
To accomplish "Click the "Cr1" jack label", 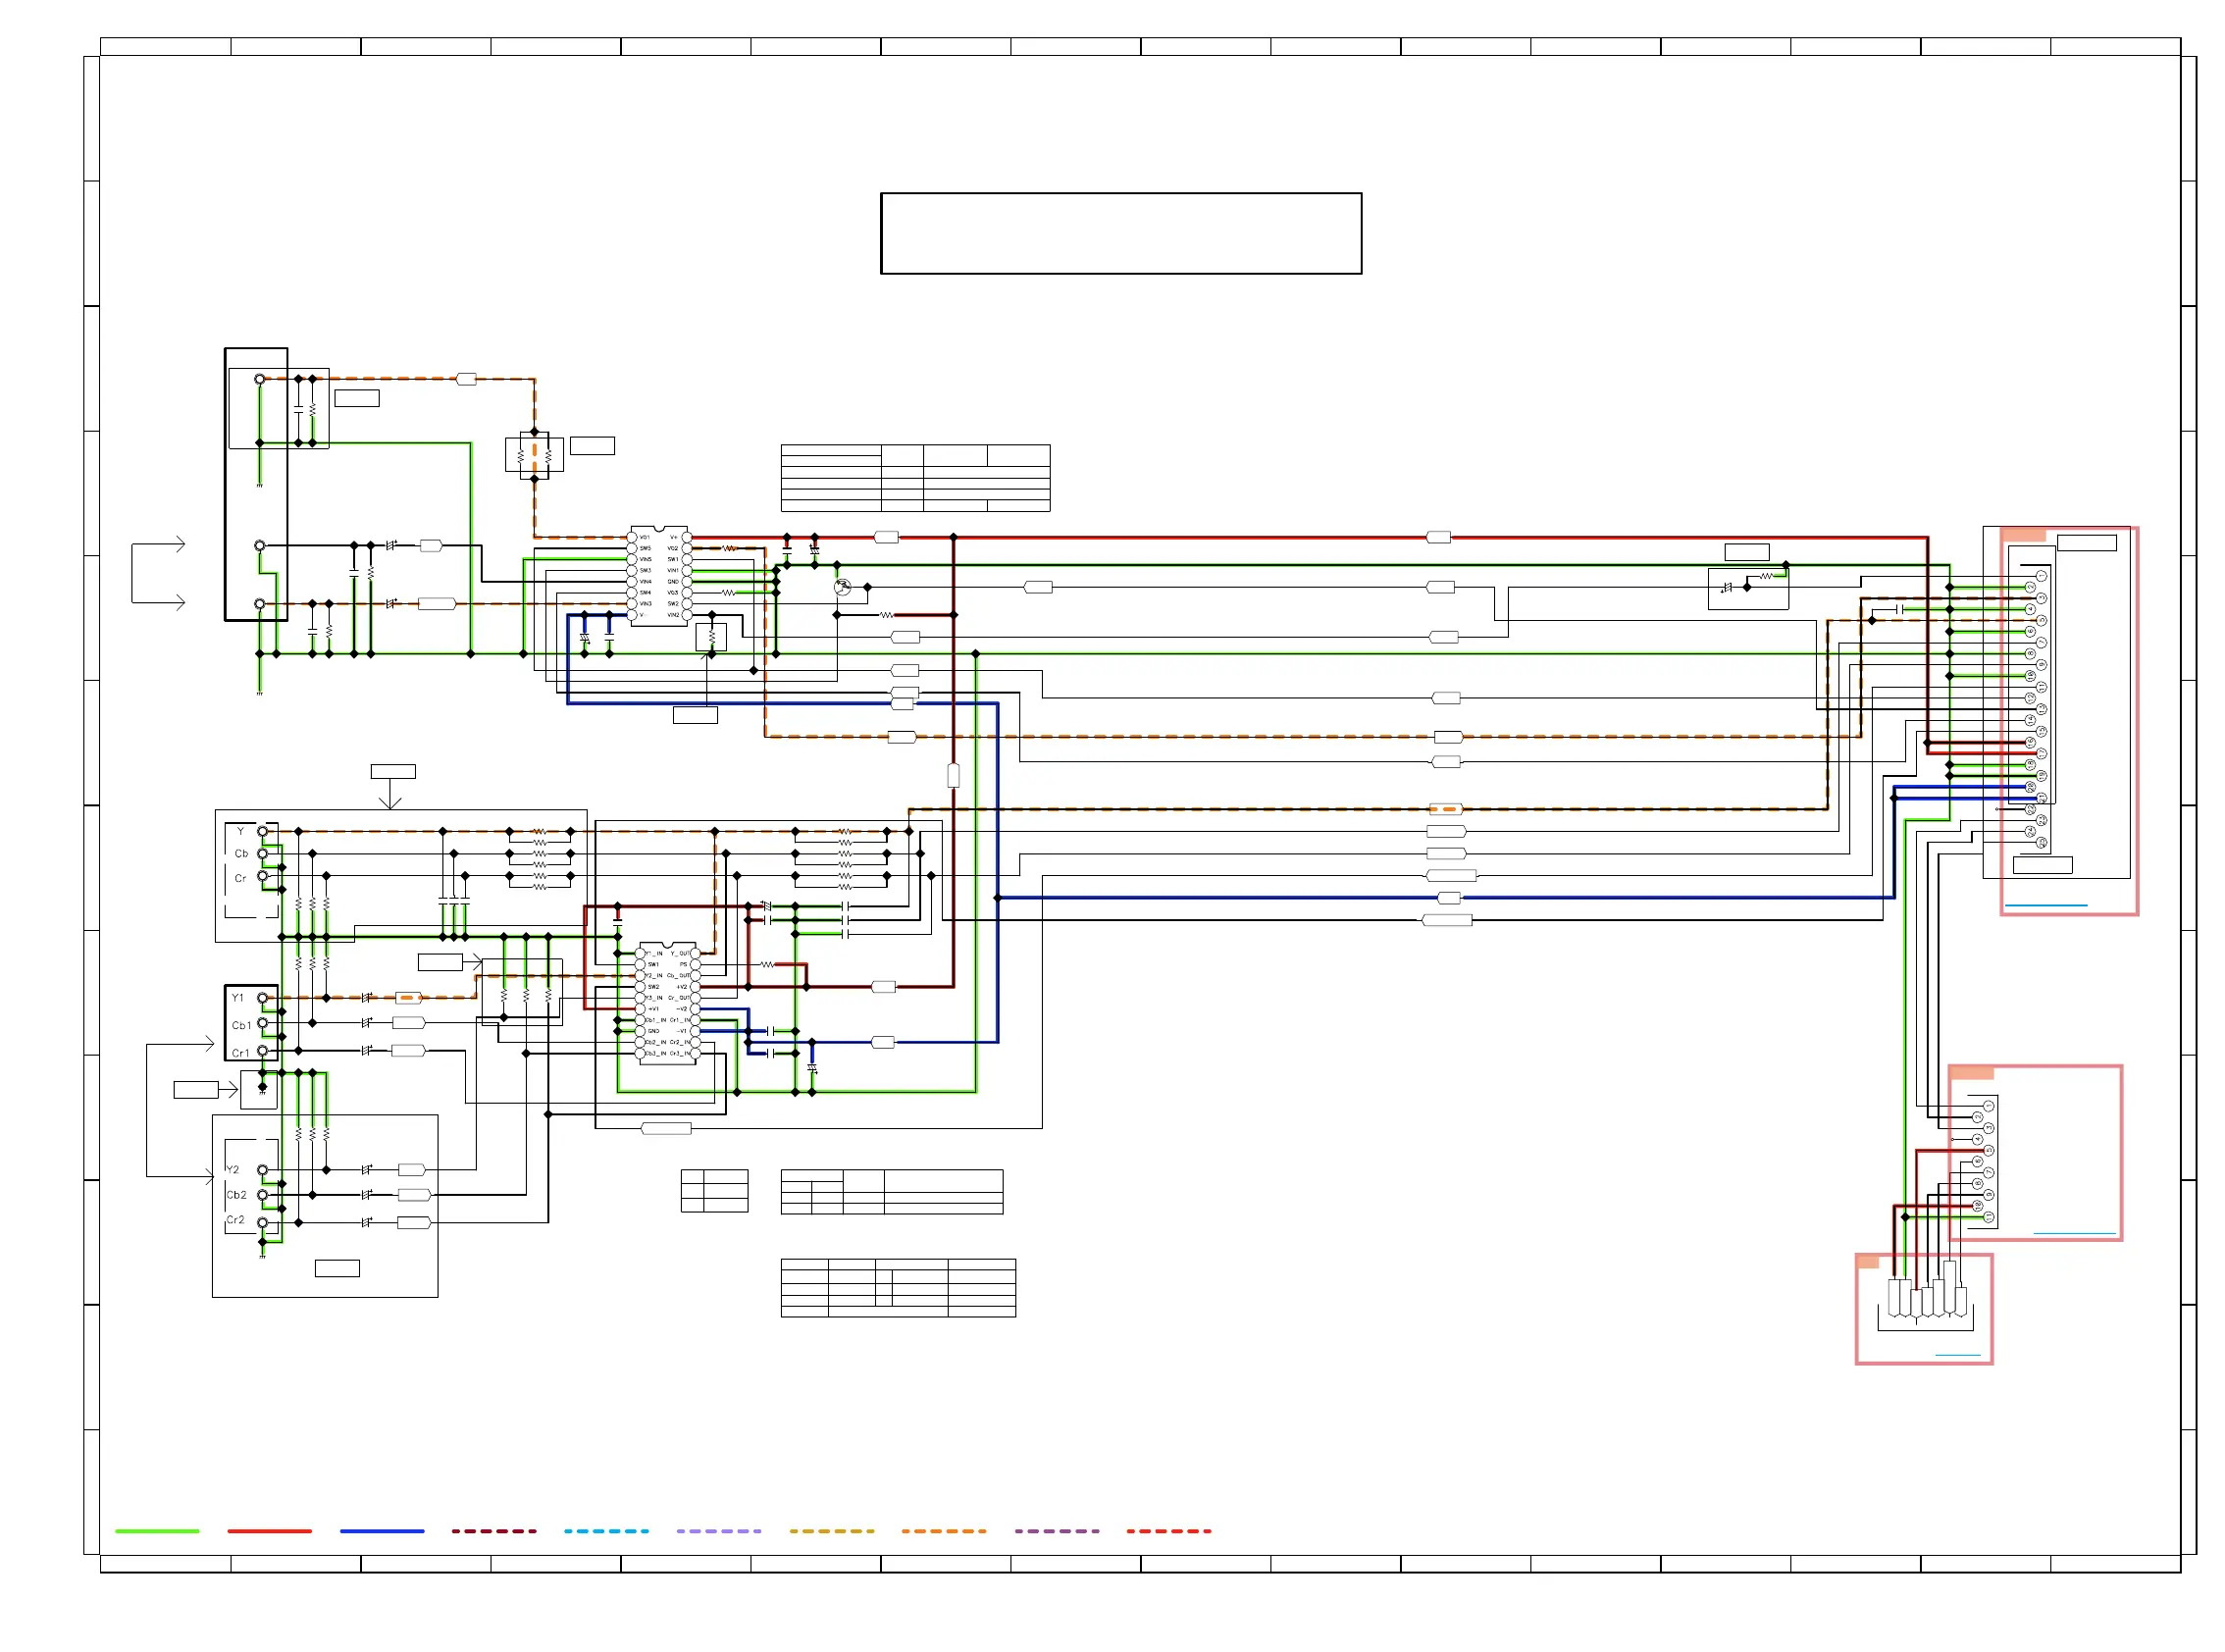I will coord(240,1053).
